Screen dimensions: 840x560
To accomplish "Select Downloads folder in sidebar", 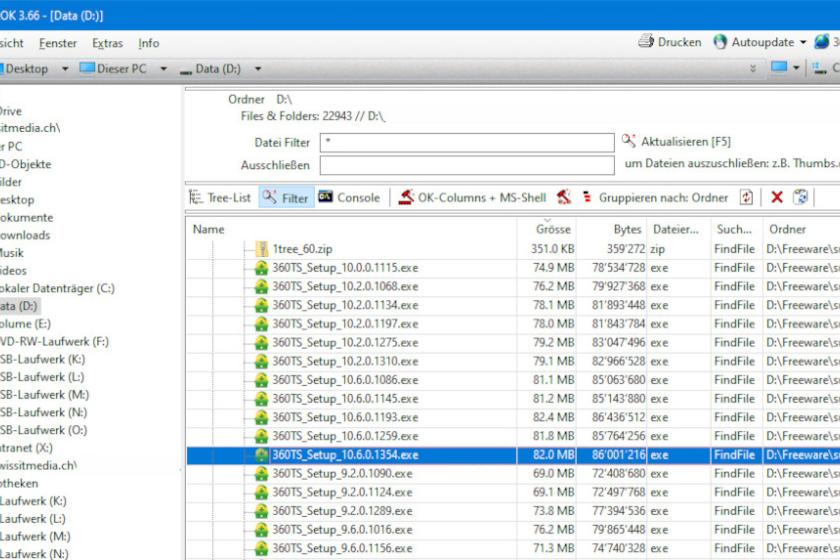I will (25, 235).
